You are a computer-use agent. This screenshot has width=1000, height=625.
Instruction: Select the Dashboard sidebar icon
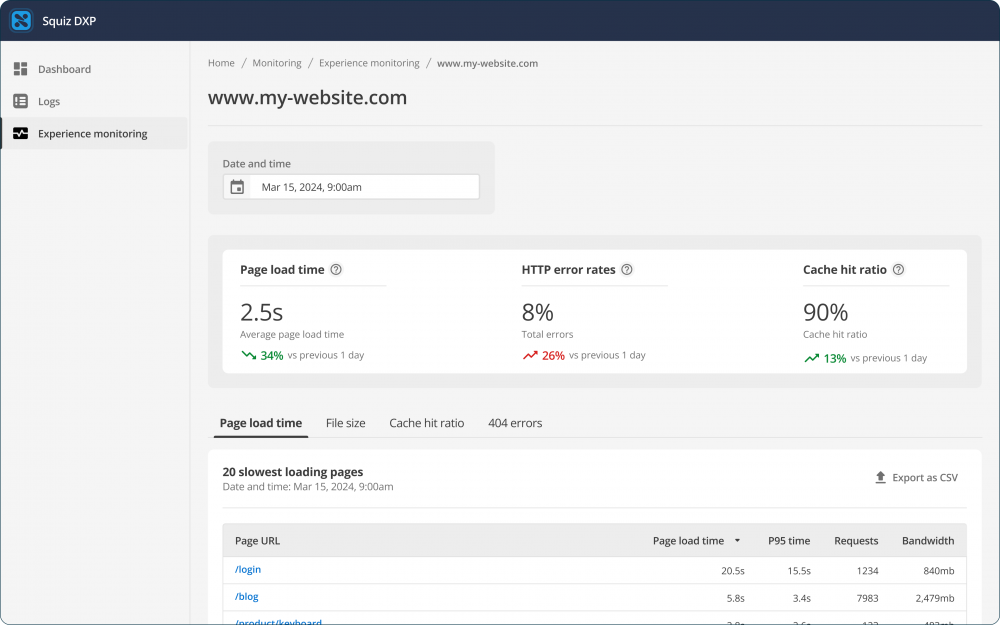20,68
